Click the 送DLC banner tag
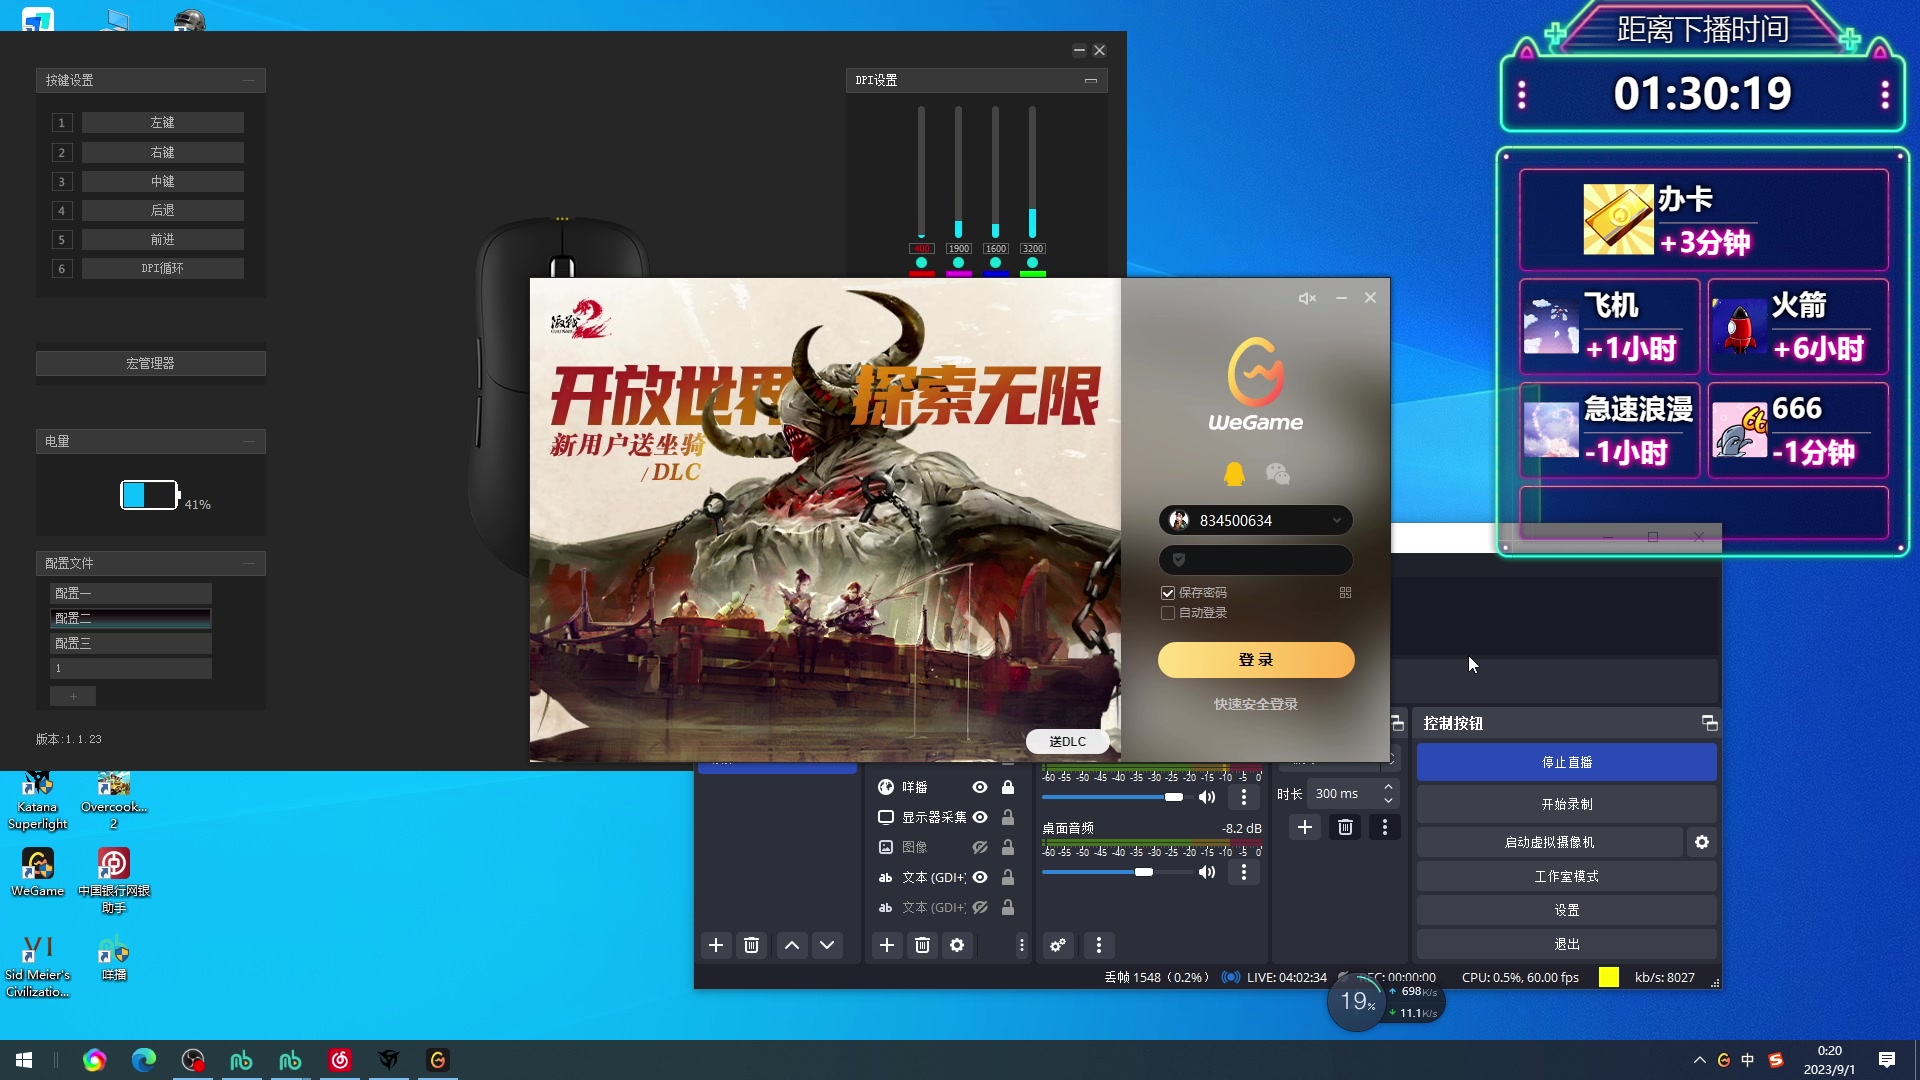 (1067, 741)
